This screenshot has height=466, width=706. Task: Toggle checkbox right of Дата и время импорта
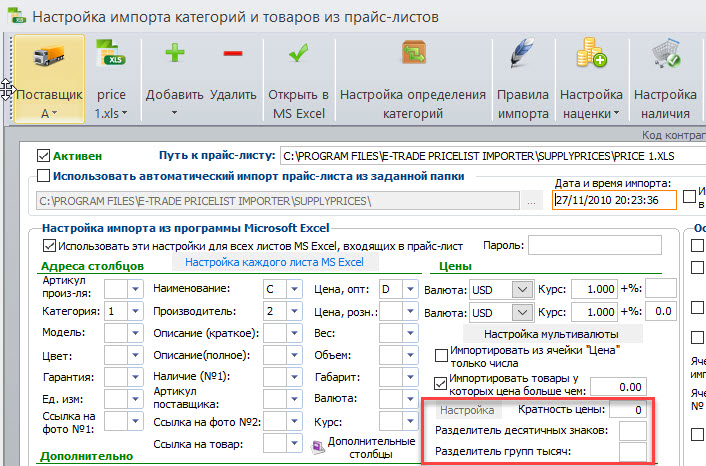tap(689, 196)
